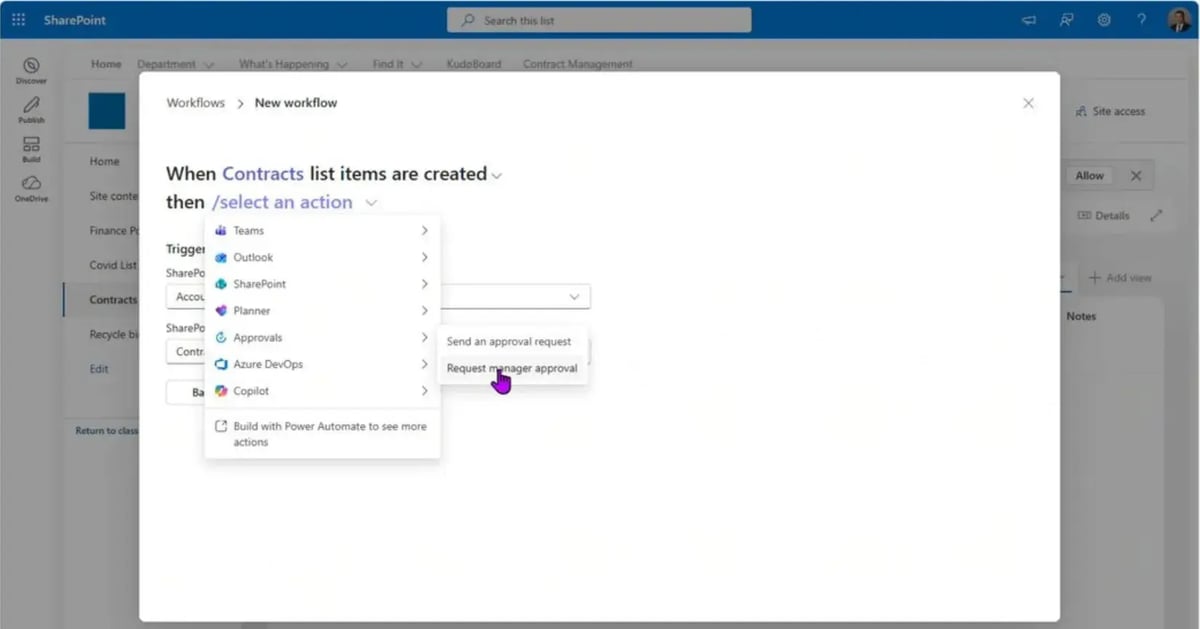This screenshot has height=629, width=1200.
Task: Expand the SharePoint submenu arrow
Action: click(424, 284)
